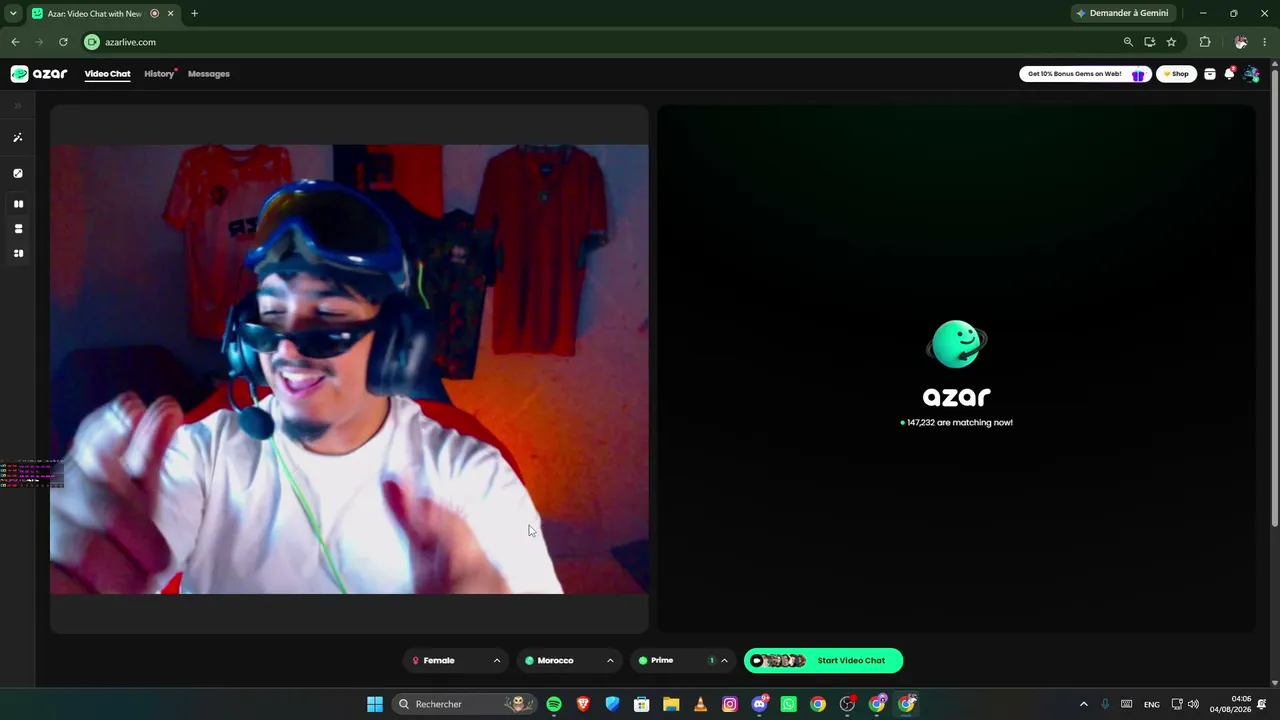Screen dimensions: 1280x720
Task: Open the volume control in system tray
Action: (x=1193, y=704)
